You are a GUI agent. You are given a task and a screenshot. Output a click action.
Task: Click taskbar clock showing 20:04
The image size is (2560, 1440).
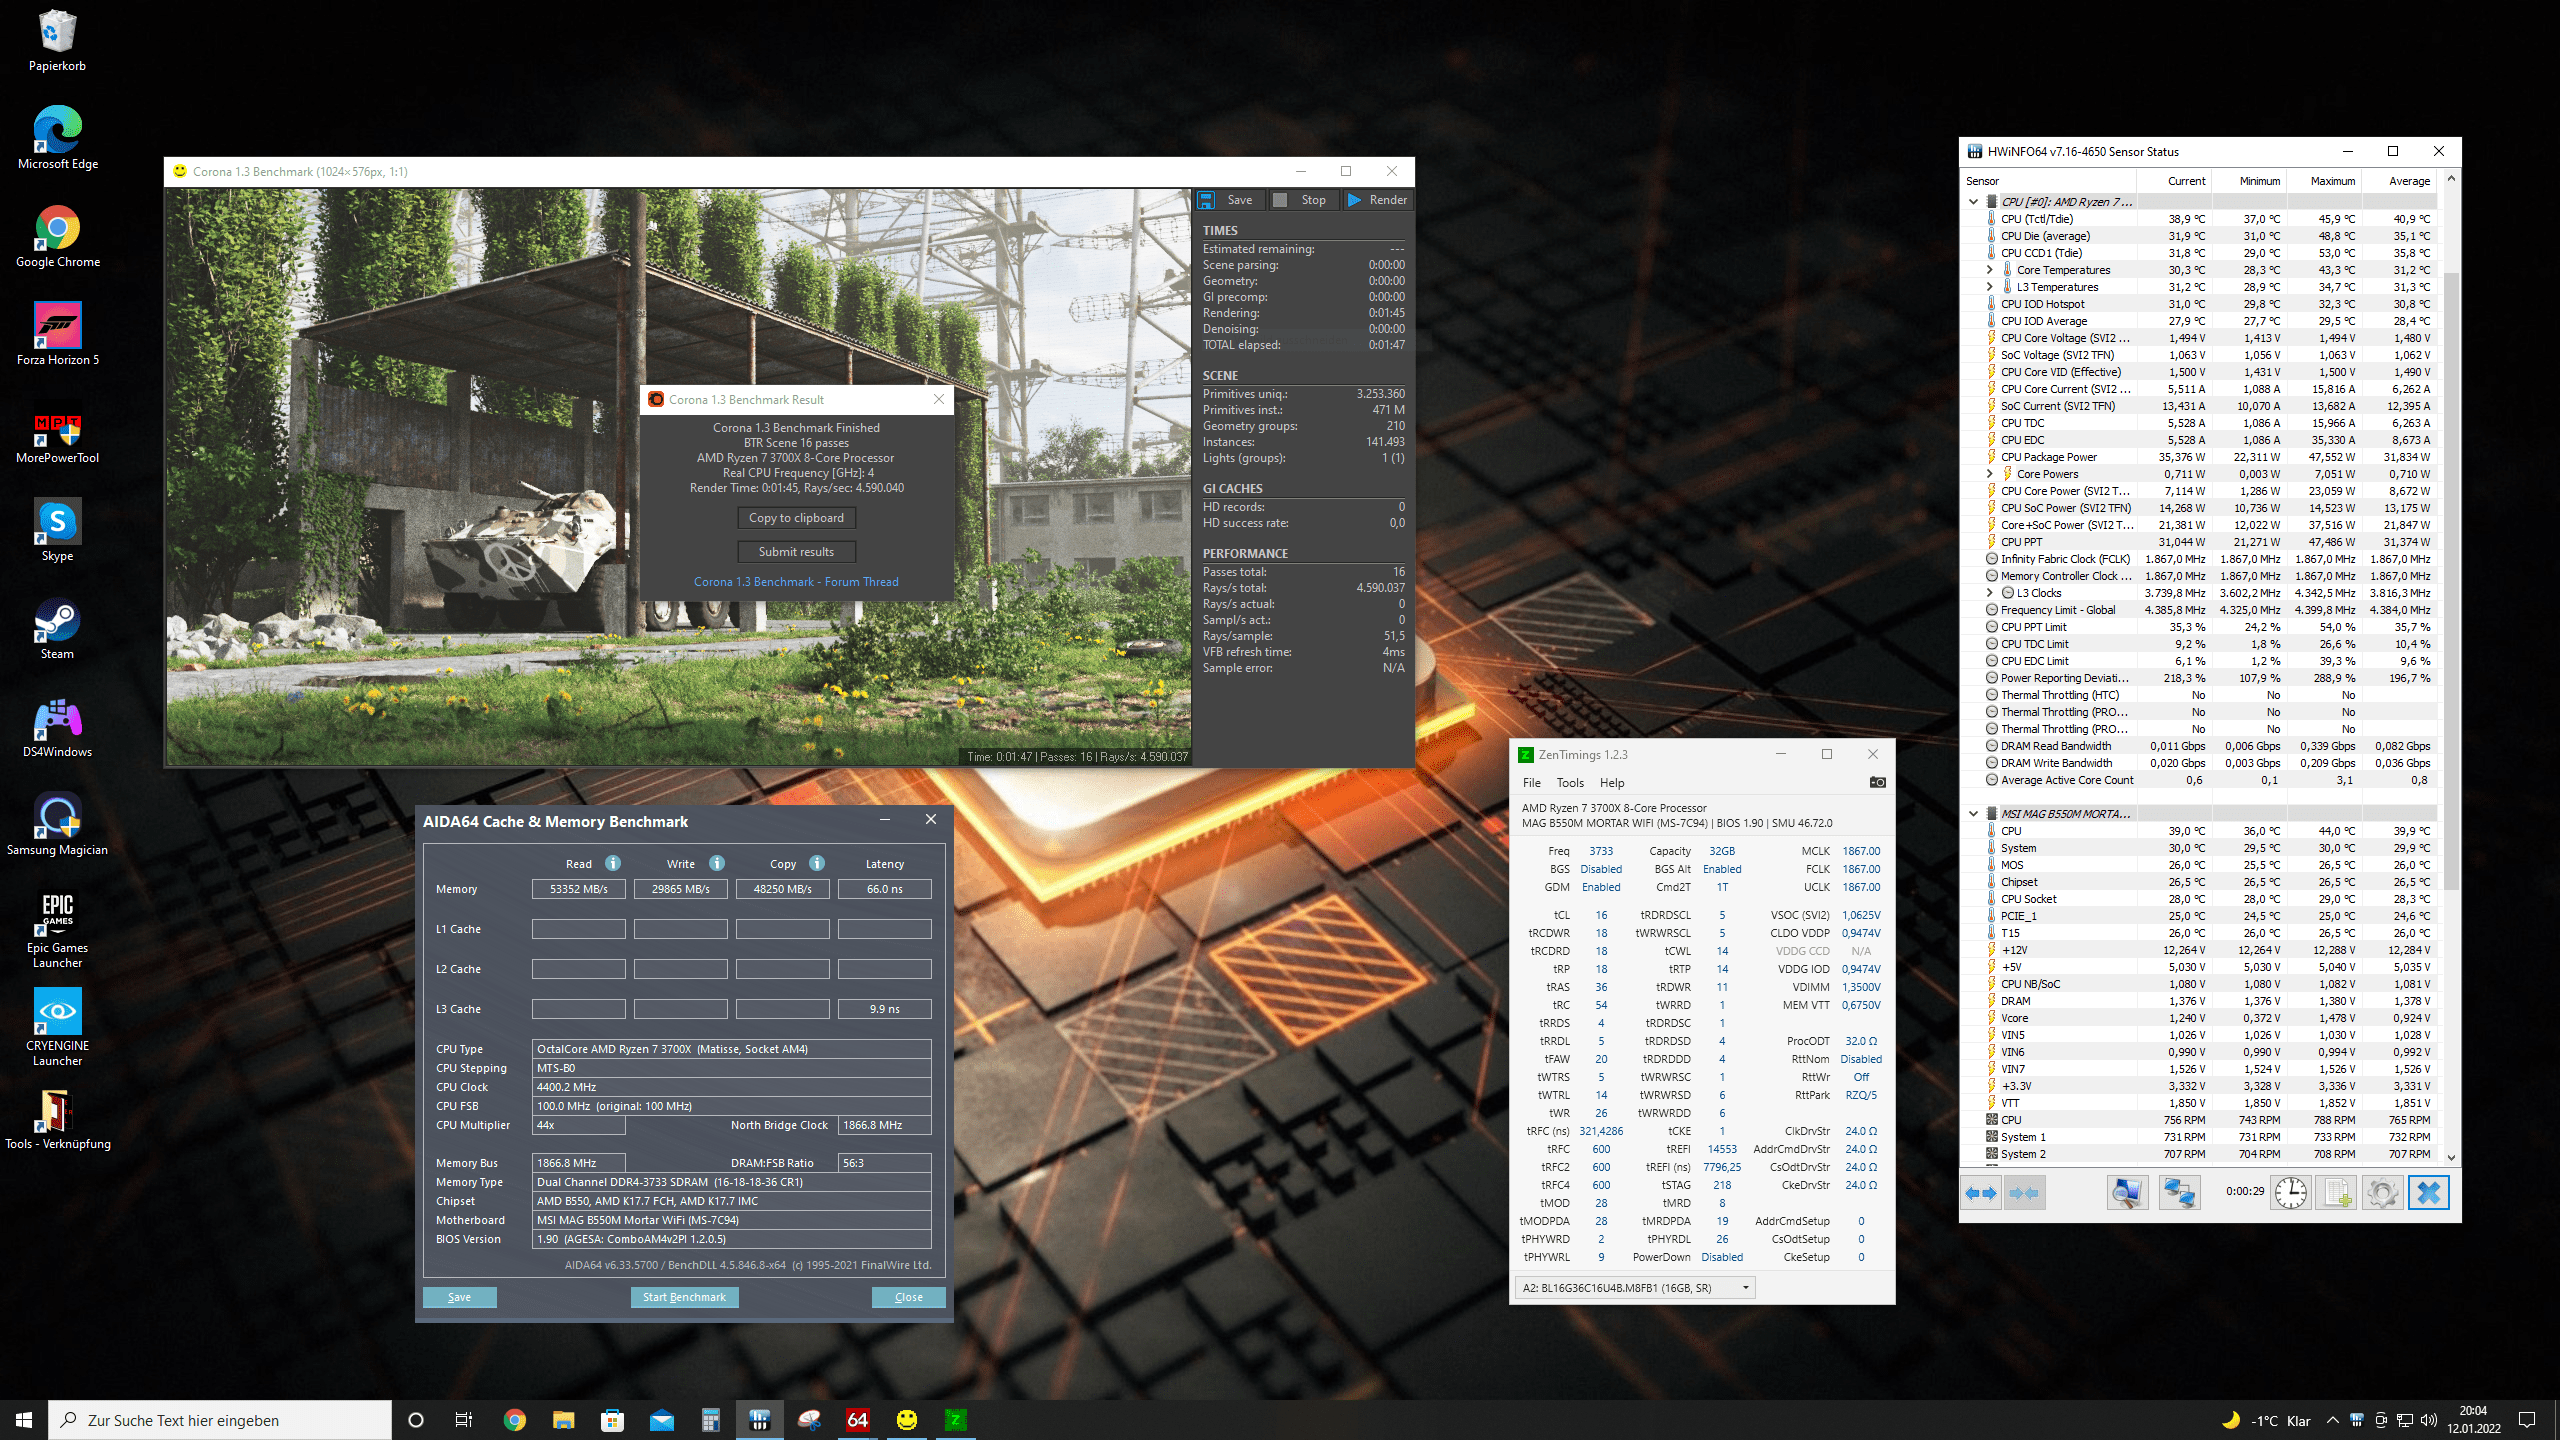[2472, 1420]
